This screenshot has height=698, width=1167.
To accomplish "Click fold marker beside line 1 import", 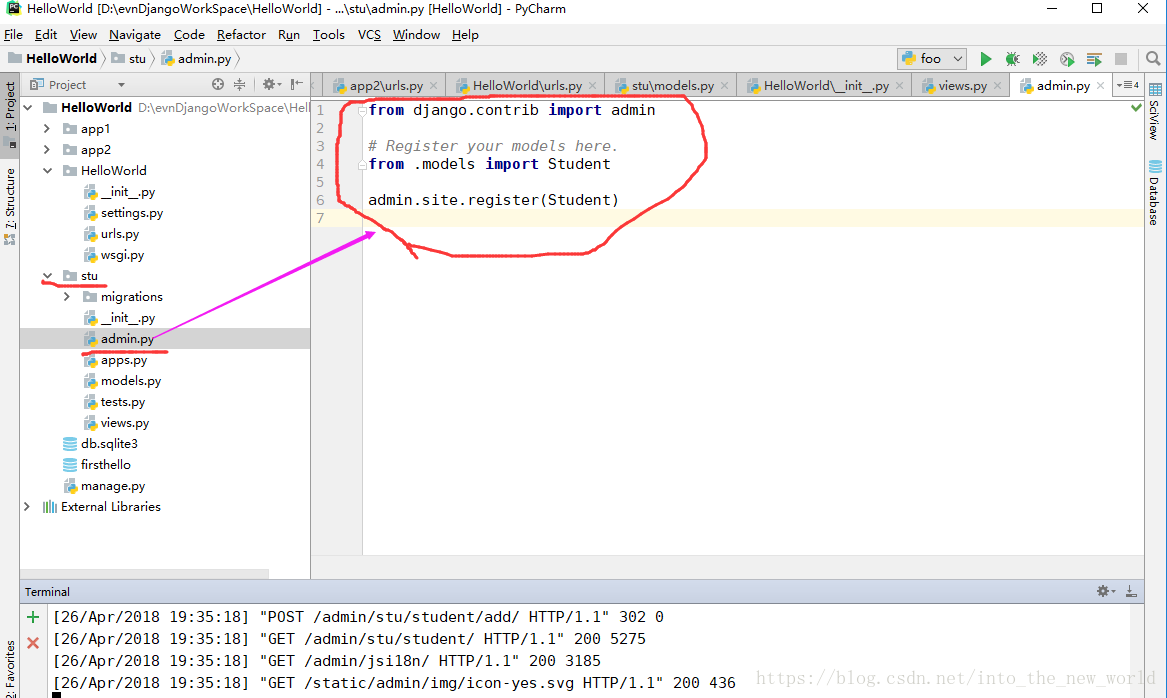I will pos(362,110).
